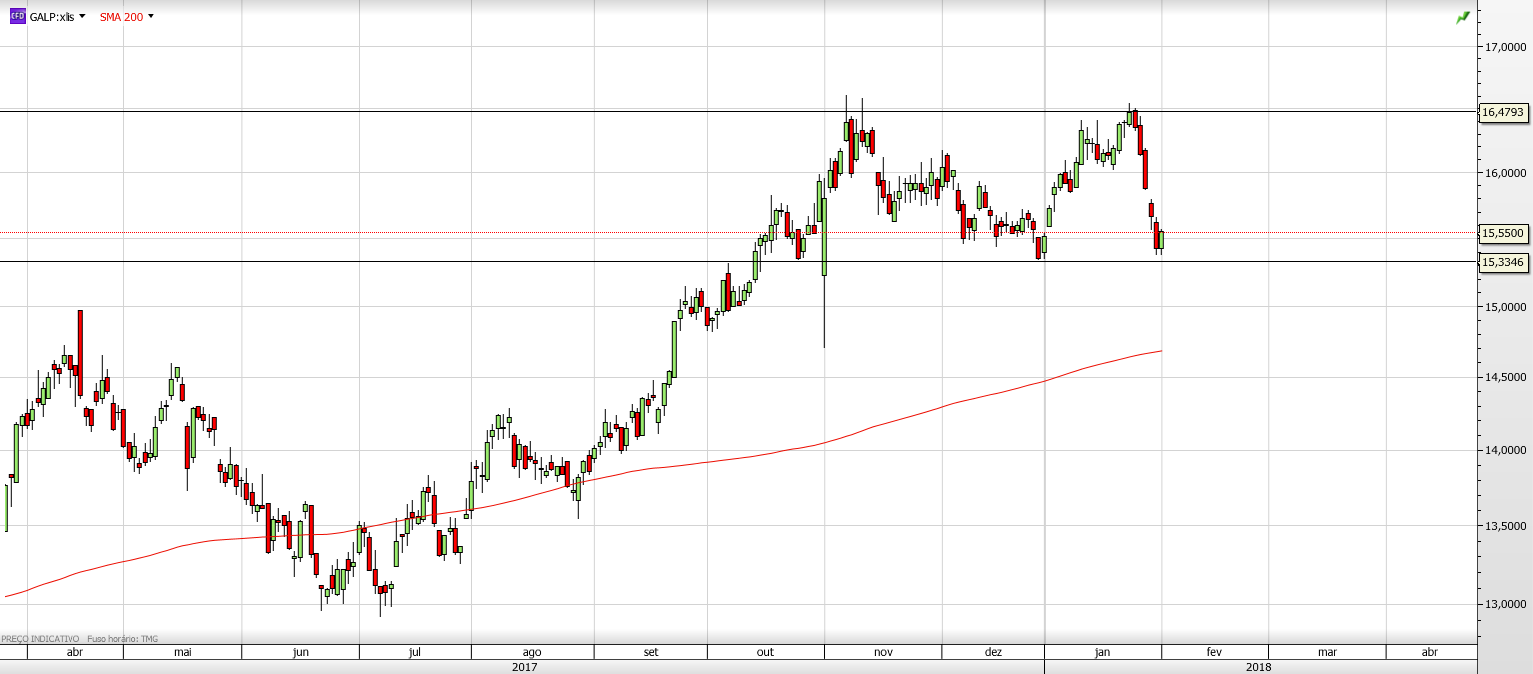This screenshot has height=674, width=1533.
Task: Click the 17,0000 price axis label
Action: (1505, 46)
